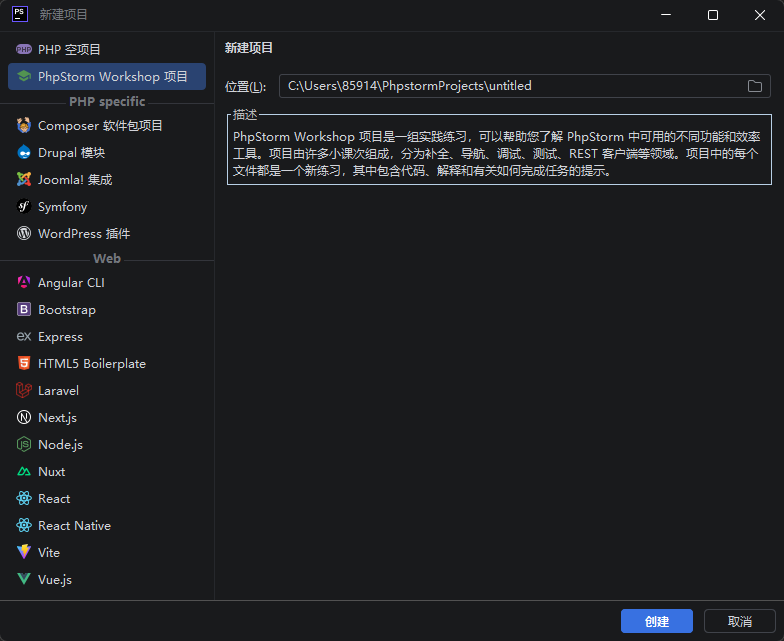Click the Node.js hexagon icon
This screenshot has height=641, width=784.
[x=24, y=444]
